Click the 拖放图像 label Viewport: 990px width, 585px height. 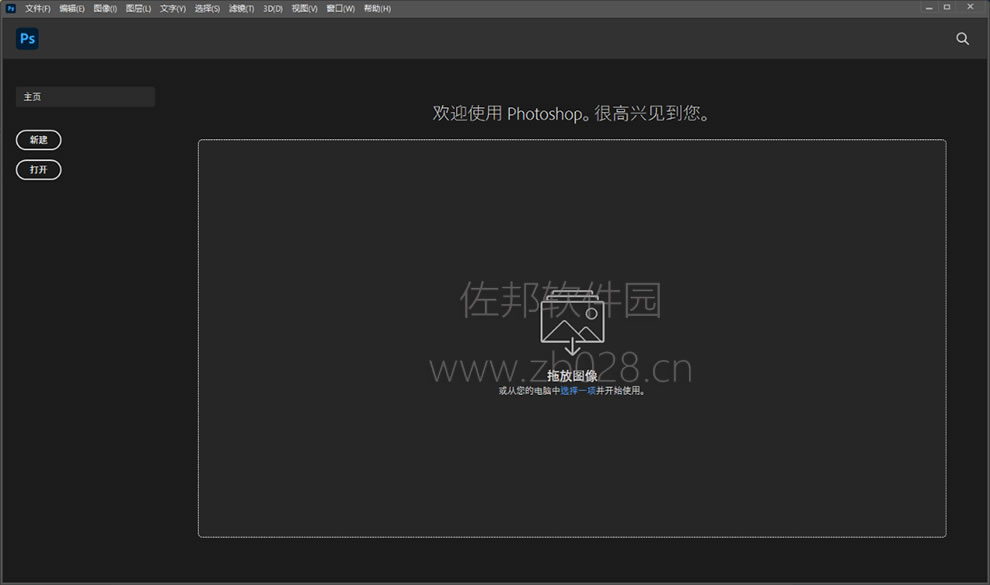572,376
